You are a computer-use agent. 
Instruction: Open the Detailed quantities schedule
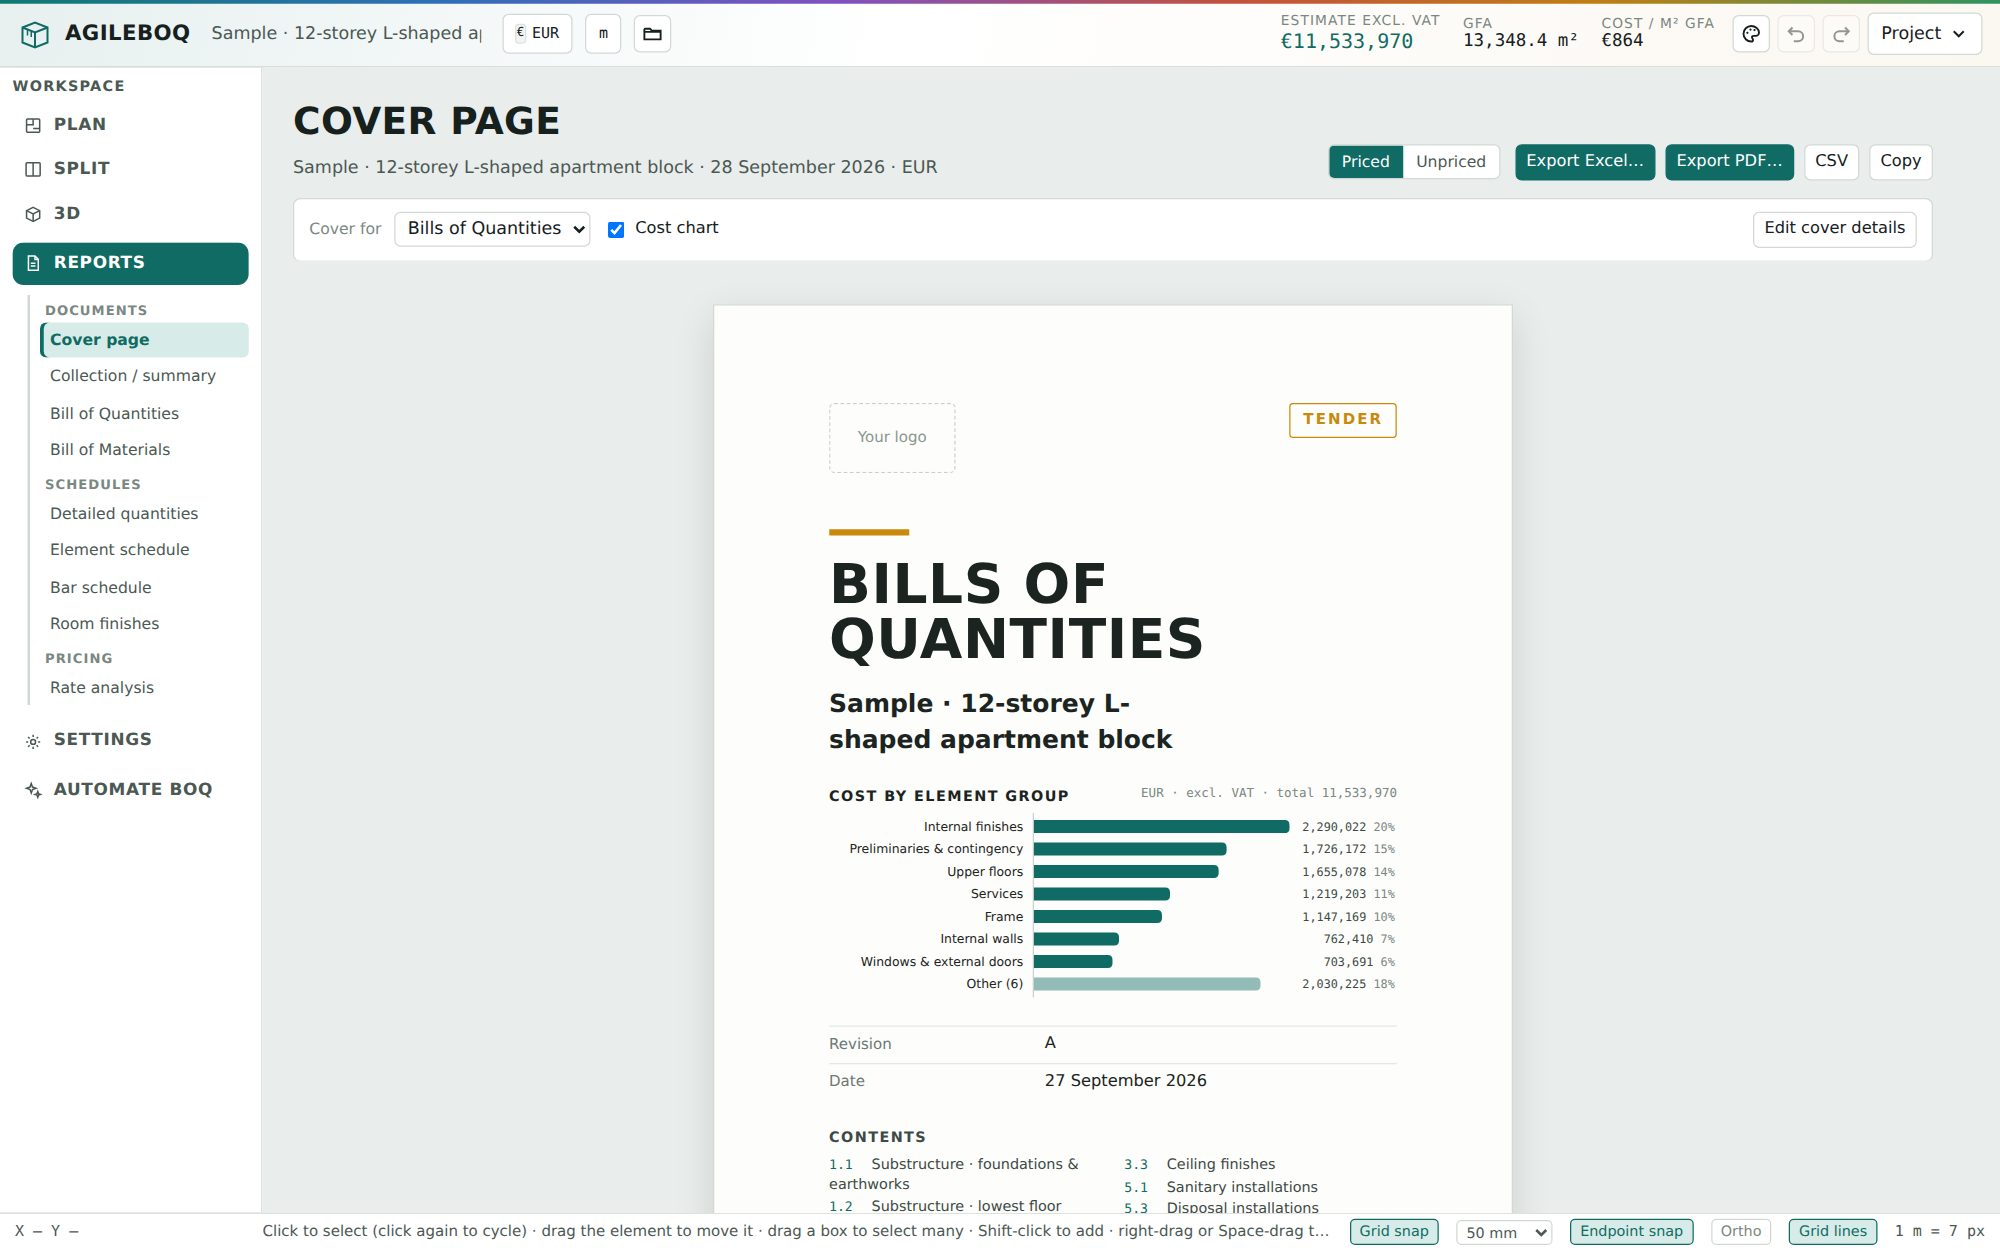pyautogui.click(x=144, y=514)
